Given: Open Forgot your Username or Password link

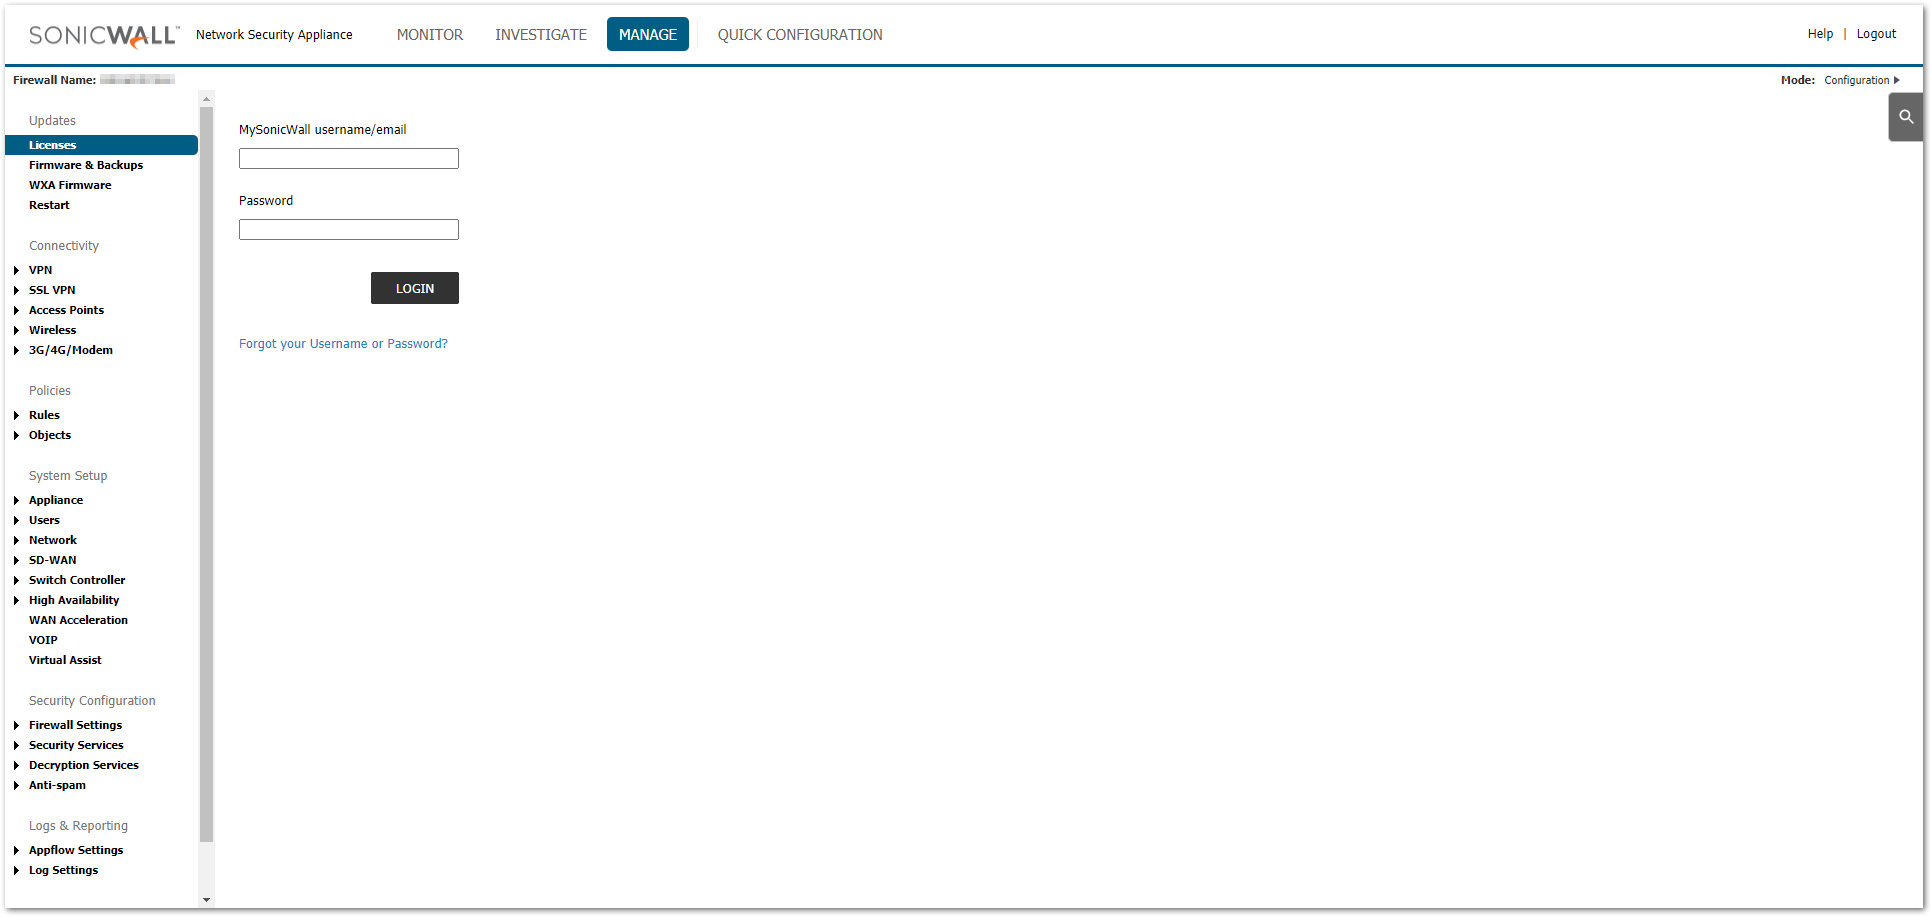Looking at the screenshot, I should [343, 344].
